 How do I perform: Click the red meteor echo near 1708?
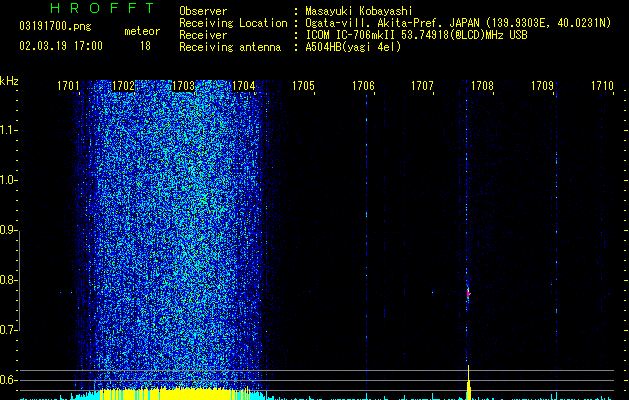coord(468,293)
